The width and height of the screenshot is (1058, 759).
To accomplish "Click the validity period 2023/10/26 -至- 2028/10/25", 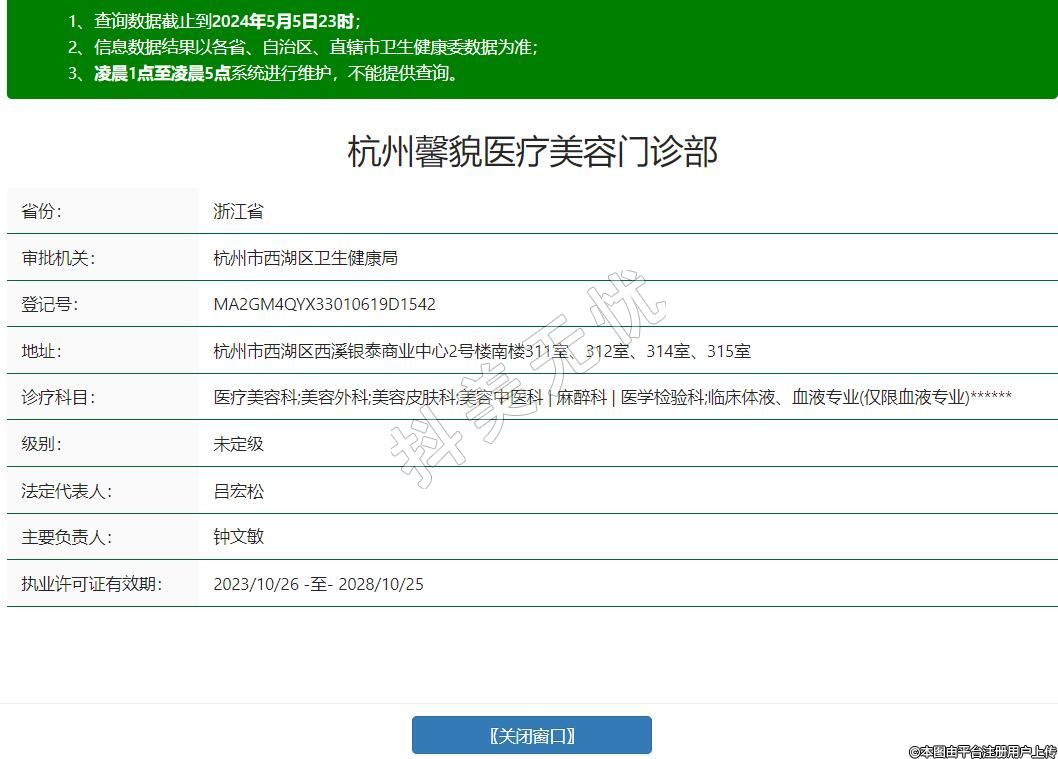I will (x=318, y=584).
